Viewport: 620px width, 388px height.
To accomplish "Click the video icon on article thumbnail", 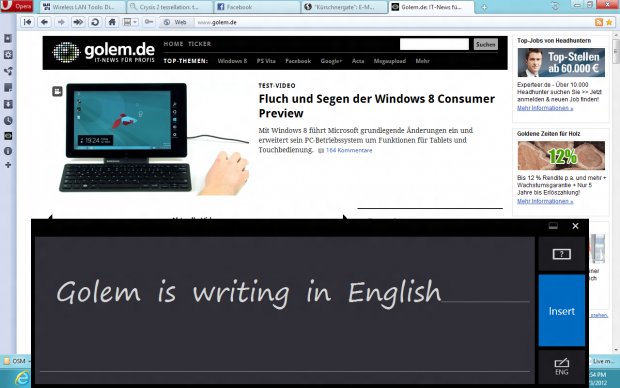I will [57, 91].
